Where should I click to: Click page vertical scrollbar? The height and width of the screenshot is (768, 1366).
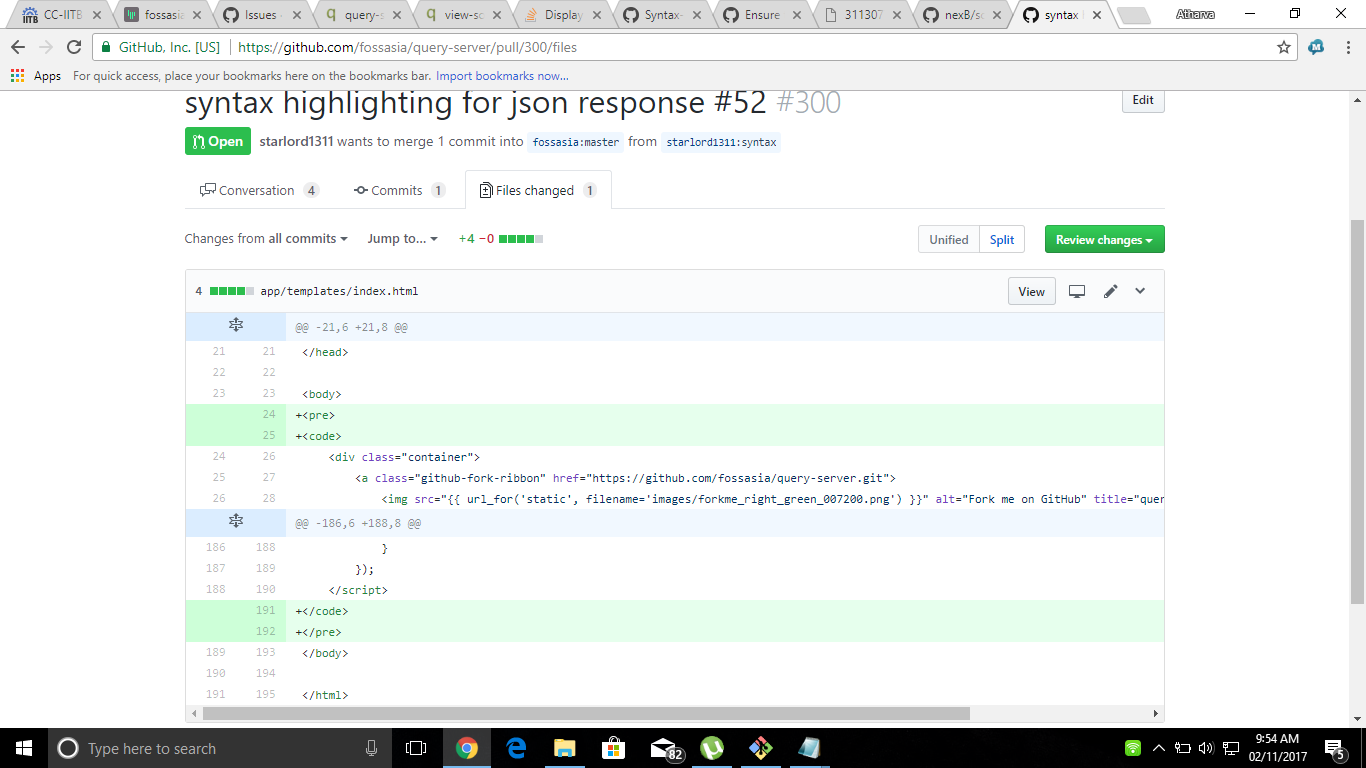pyautogui.click(x=1357, y=412)
